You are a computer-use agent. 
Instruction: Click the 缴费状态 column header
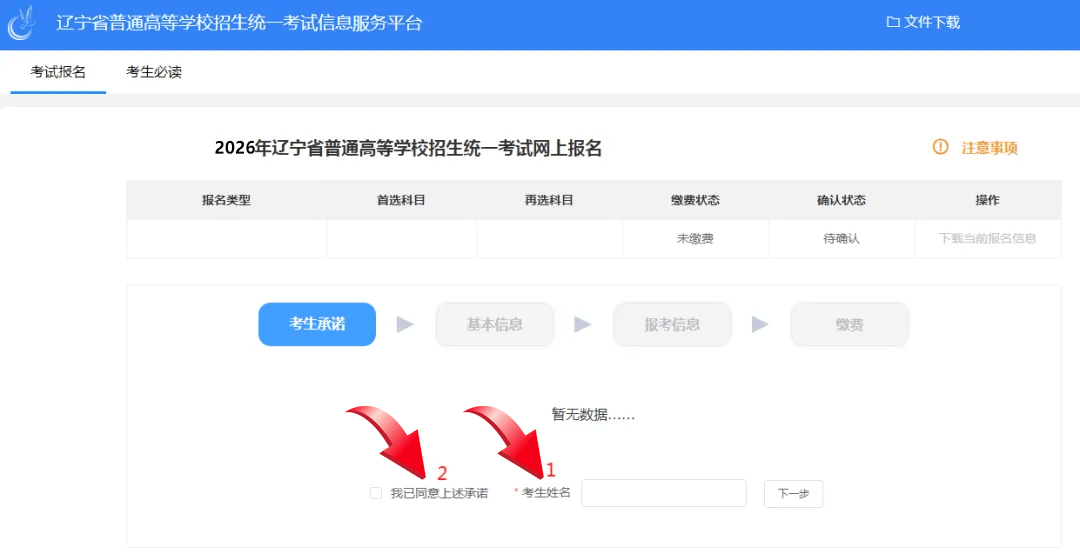point(695,200)
